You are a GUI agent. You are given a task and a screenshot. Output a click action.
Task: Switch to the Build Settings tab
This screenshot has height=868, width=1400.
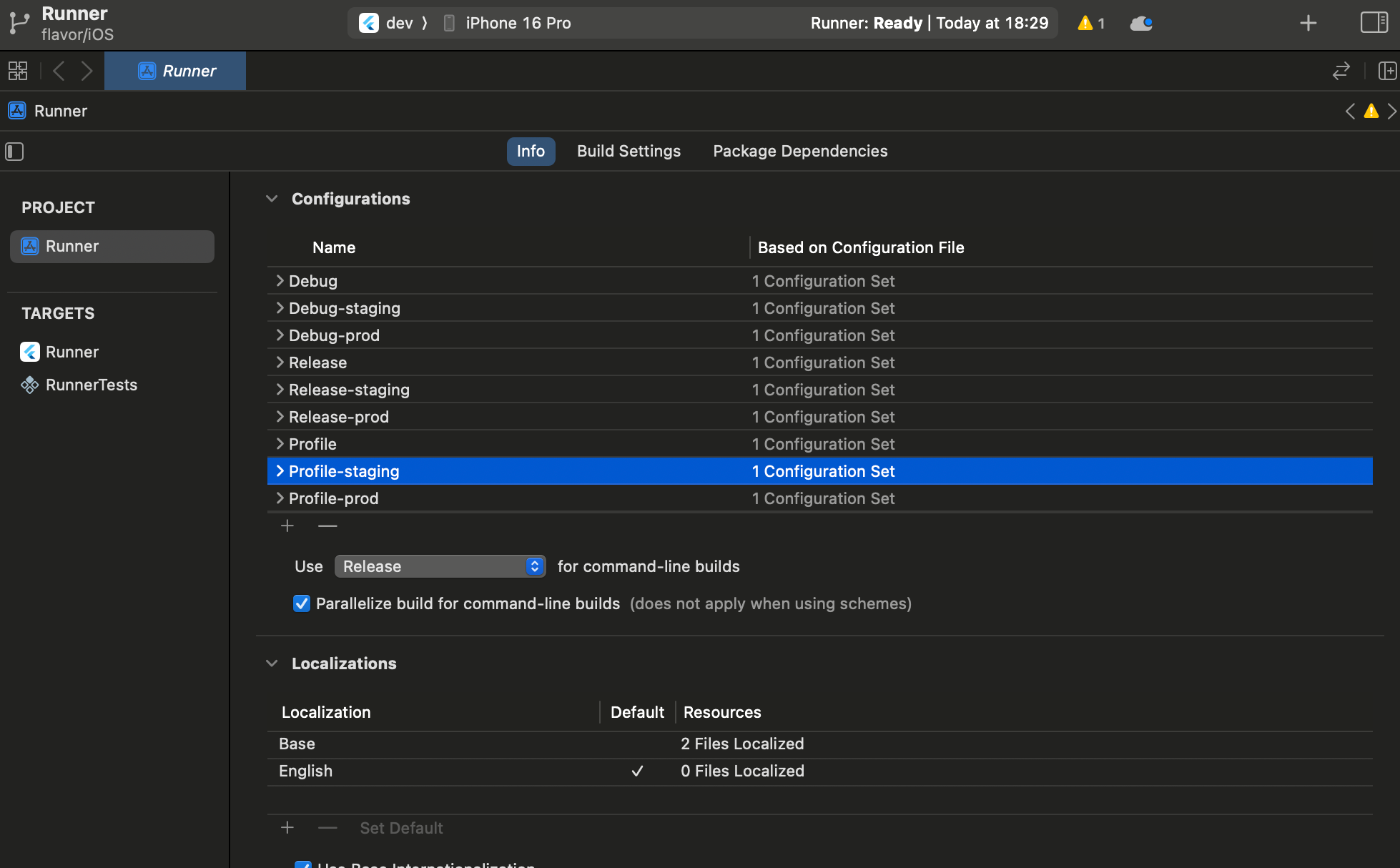pyautogui.click(x=629, y=151)
